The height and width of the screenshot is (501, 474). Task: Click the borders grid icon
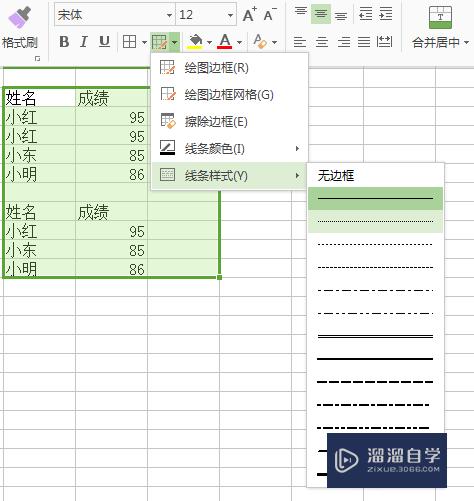129,42
